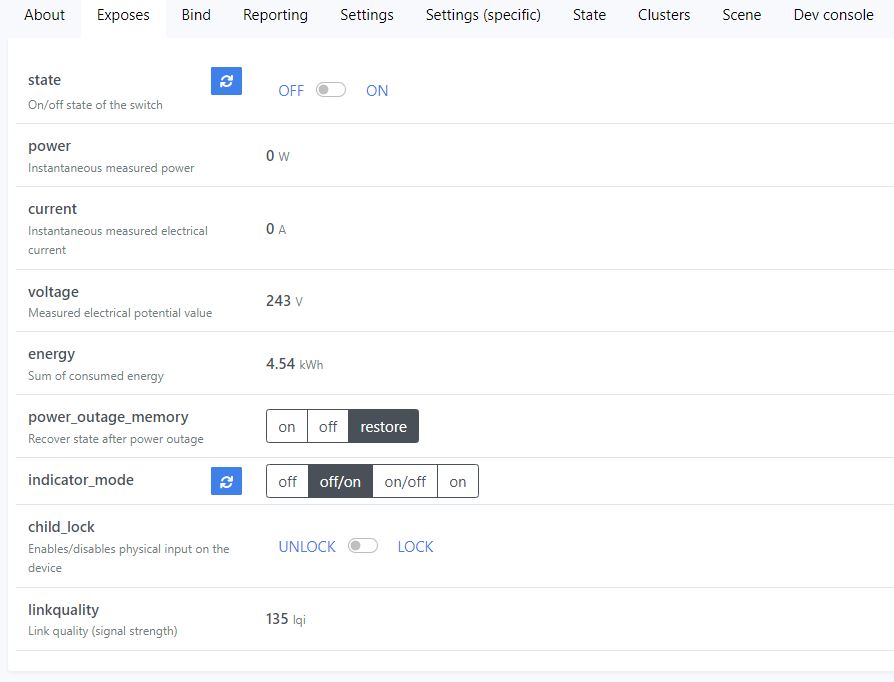Switch to the Exposes tab

coord(122,15)
